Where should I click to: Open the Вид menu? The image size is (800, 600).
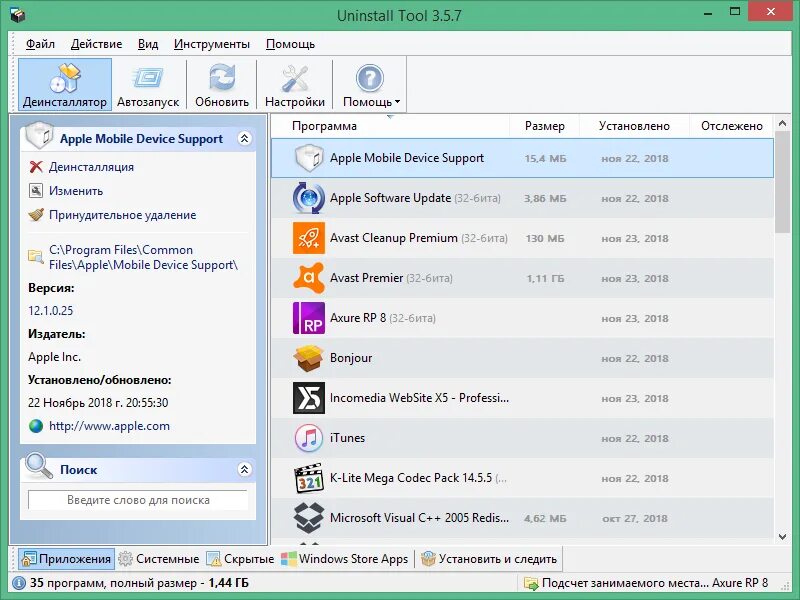(x=148, y=44)
